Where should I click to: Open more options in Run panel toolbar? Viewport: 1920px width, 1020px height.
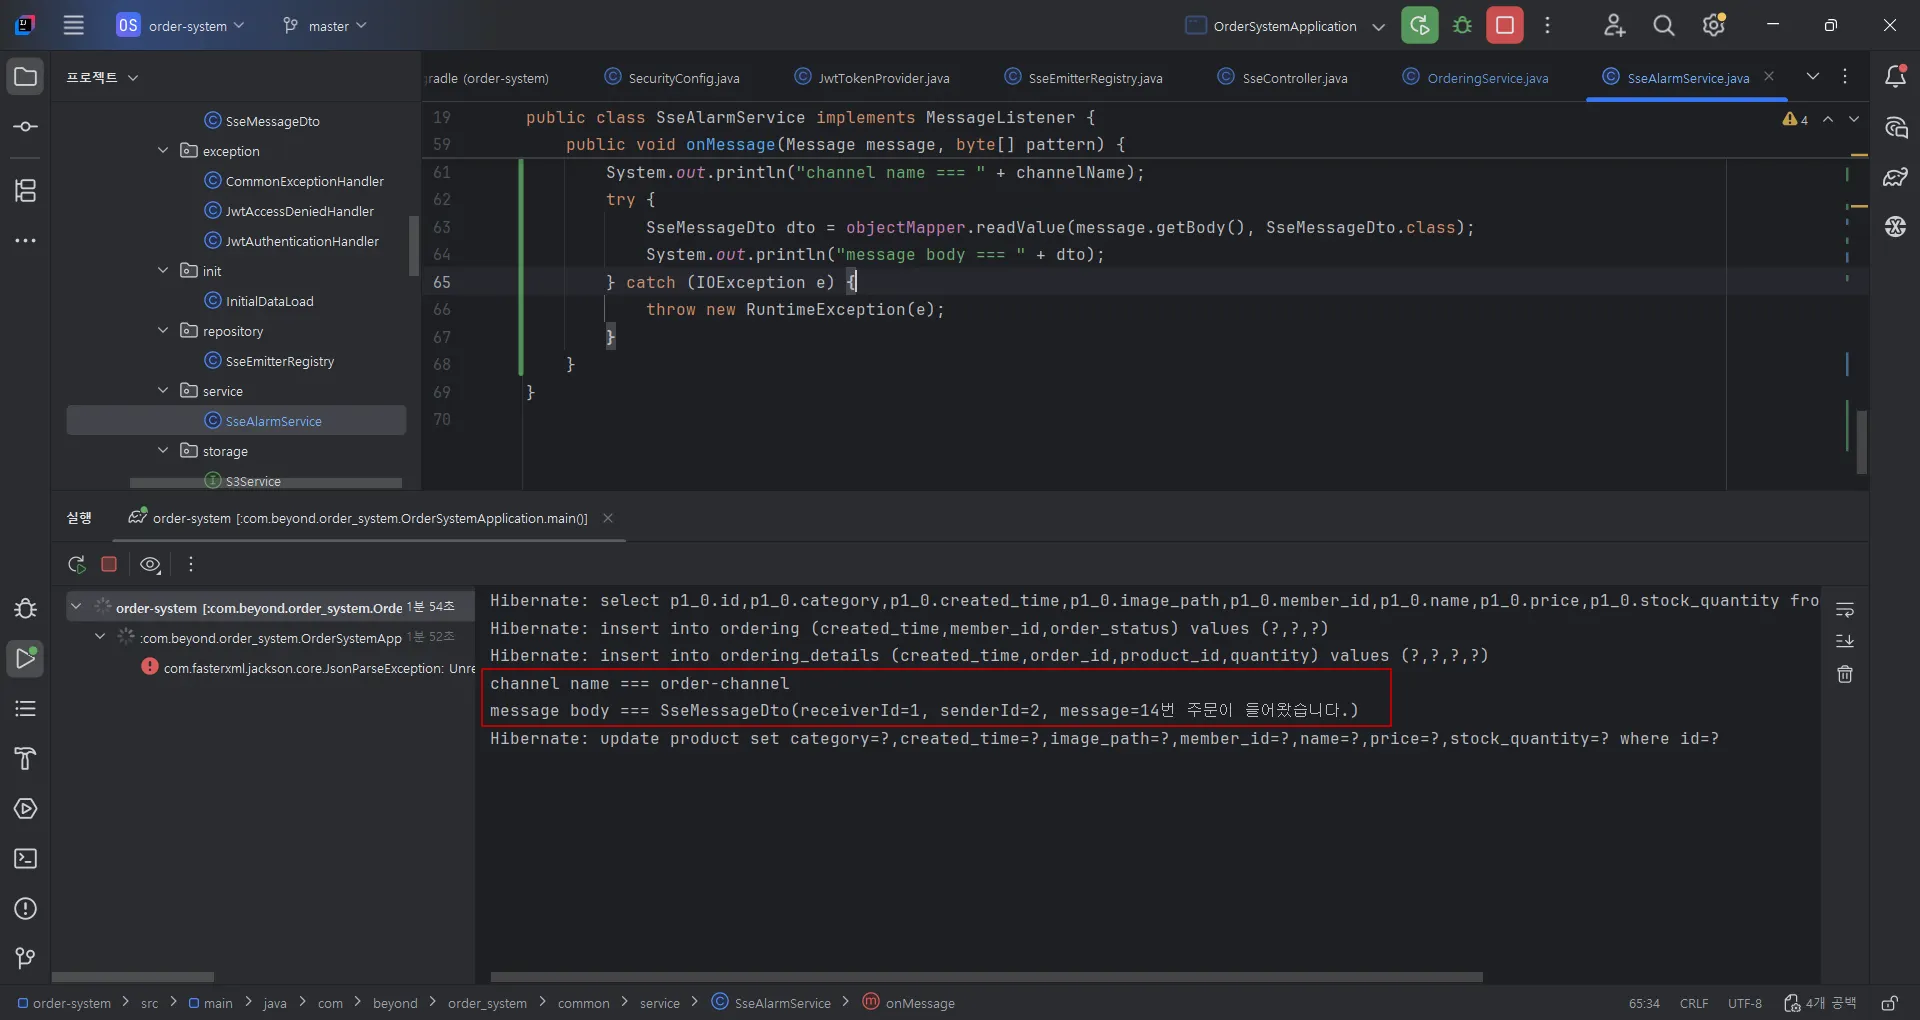(x=190, y=565)
